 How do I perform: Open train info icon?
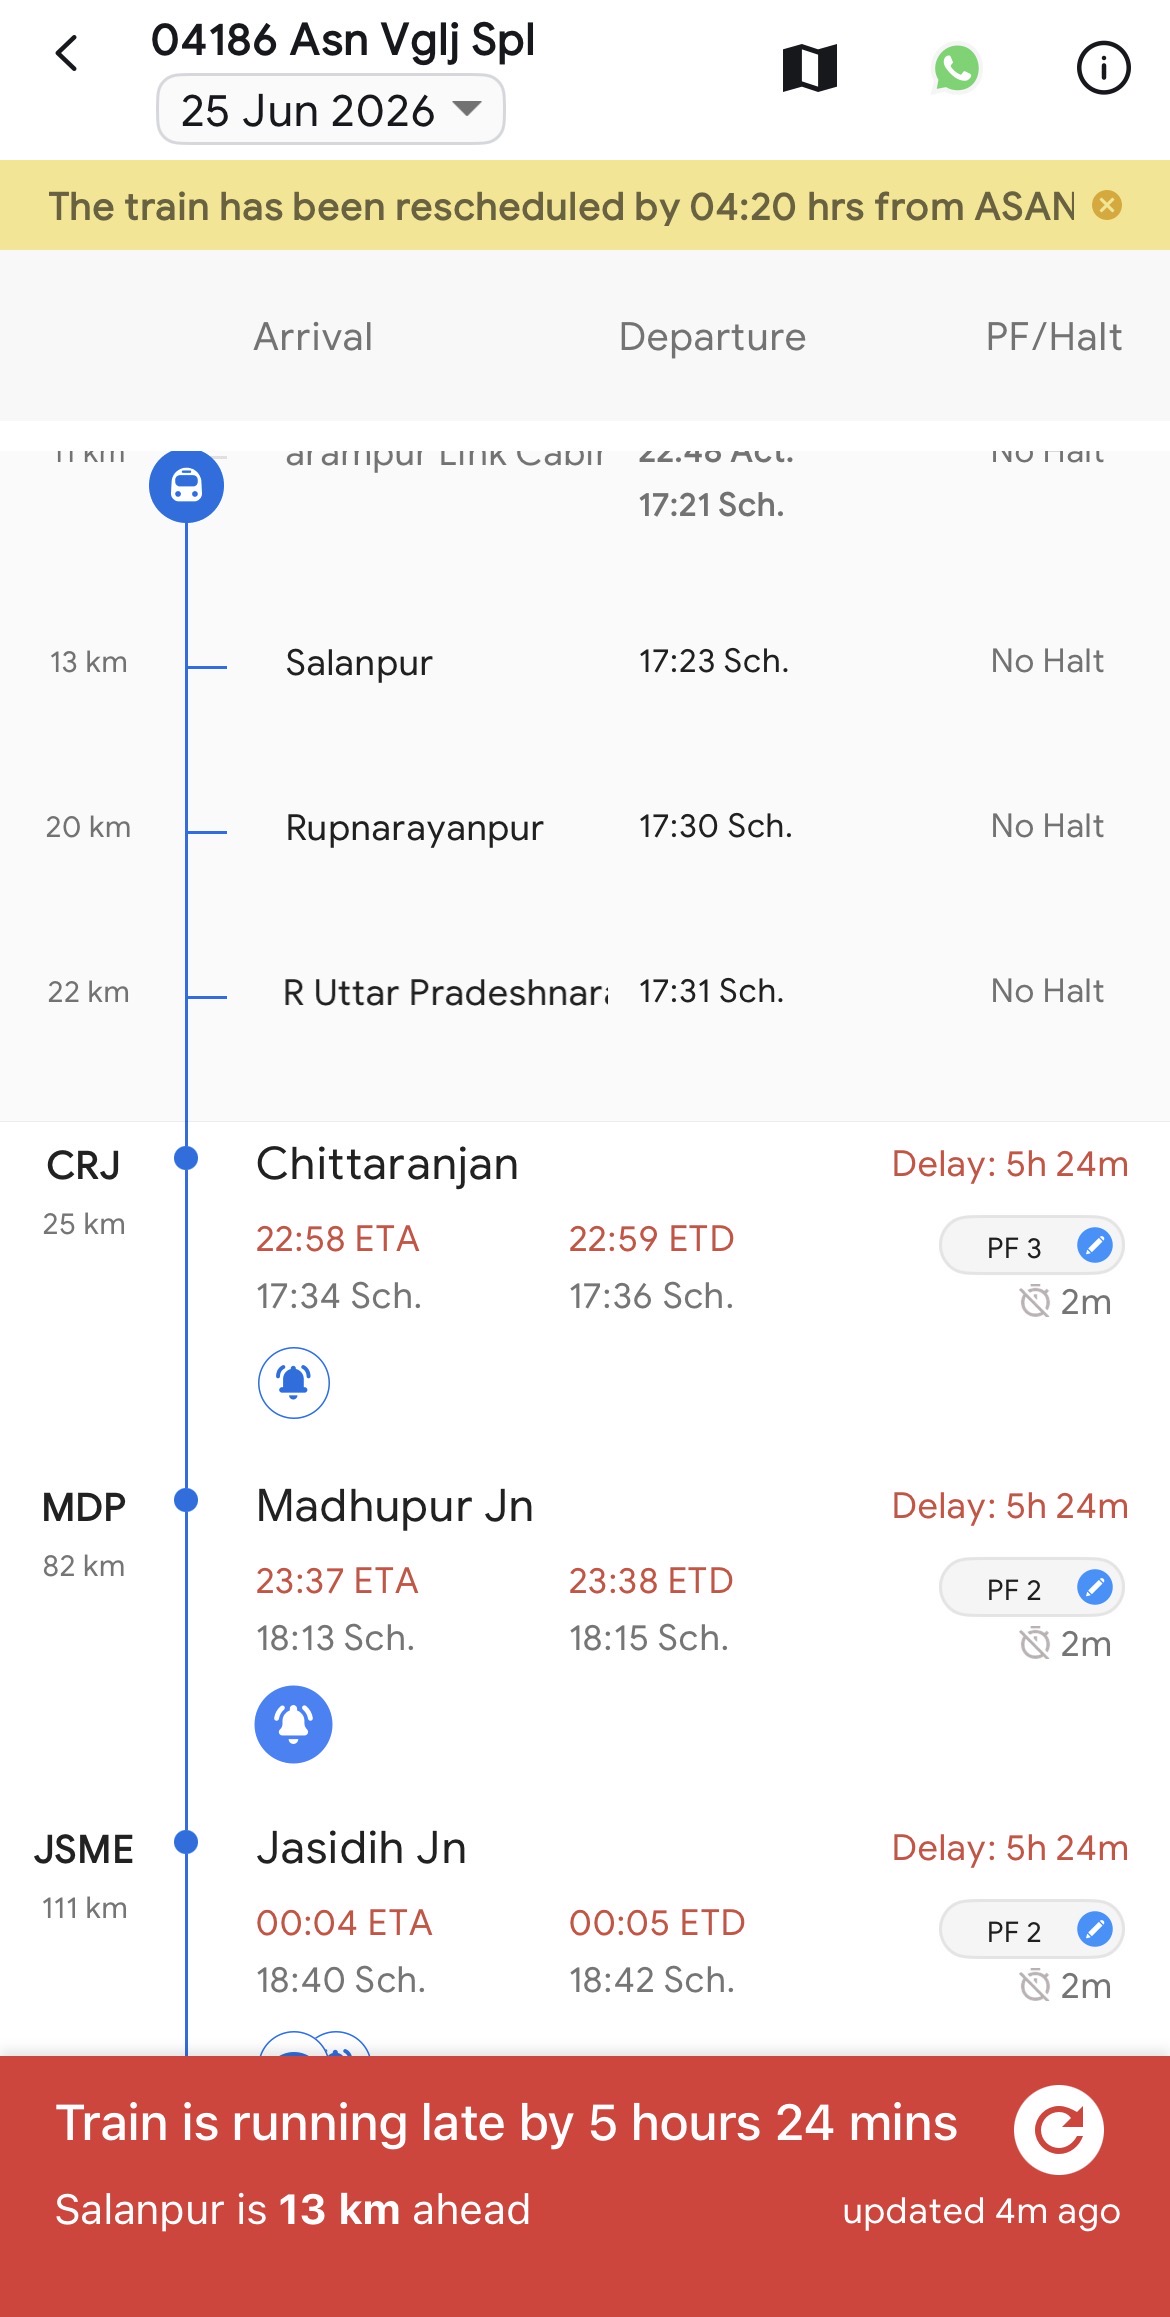pyautogui.click(x=1103, y=68)
